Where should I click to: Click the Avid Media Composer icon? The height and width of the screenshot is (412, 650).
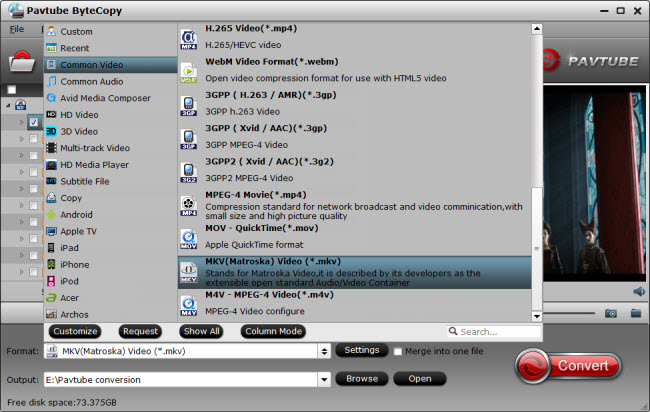click(51, 98)
